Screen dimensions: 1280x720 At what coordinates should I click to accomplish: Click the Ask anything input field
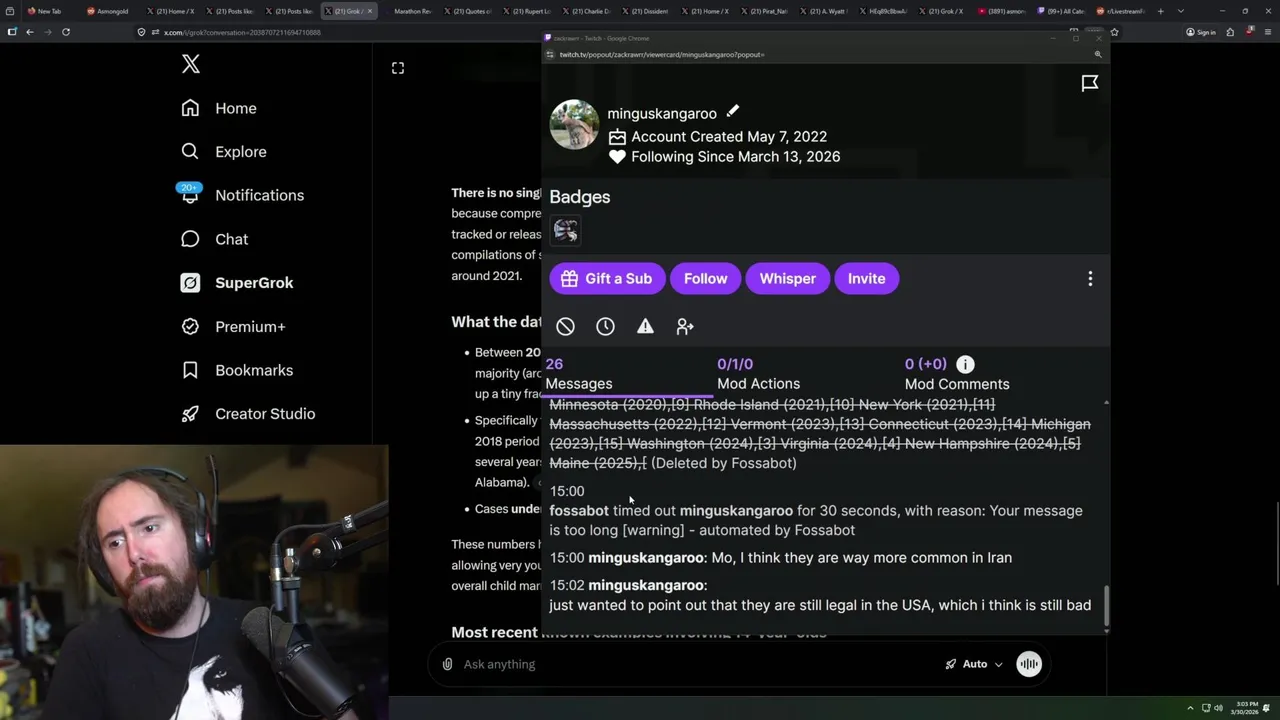(x=700, y=664)
